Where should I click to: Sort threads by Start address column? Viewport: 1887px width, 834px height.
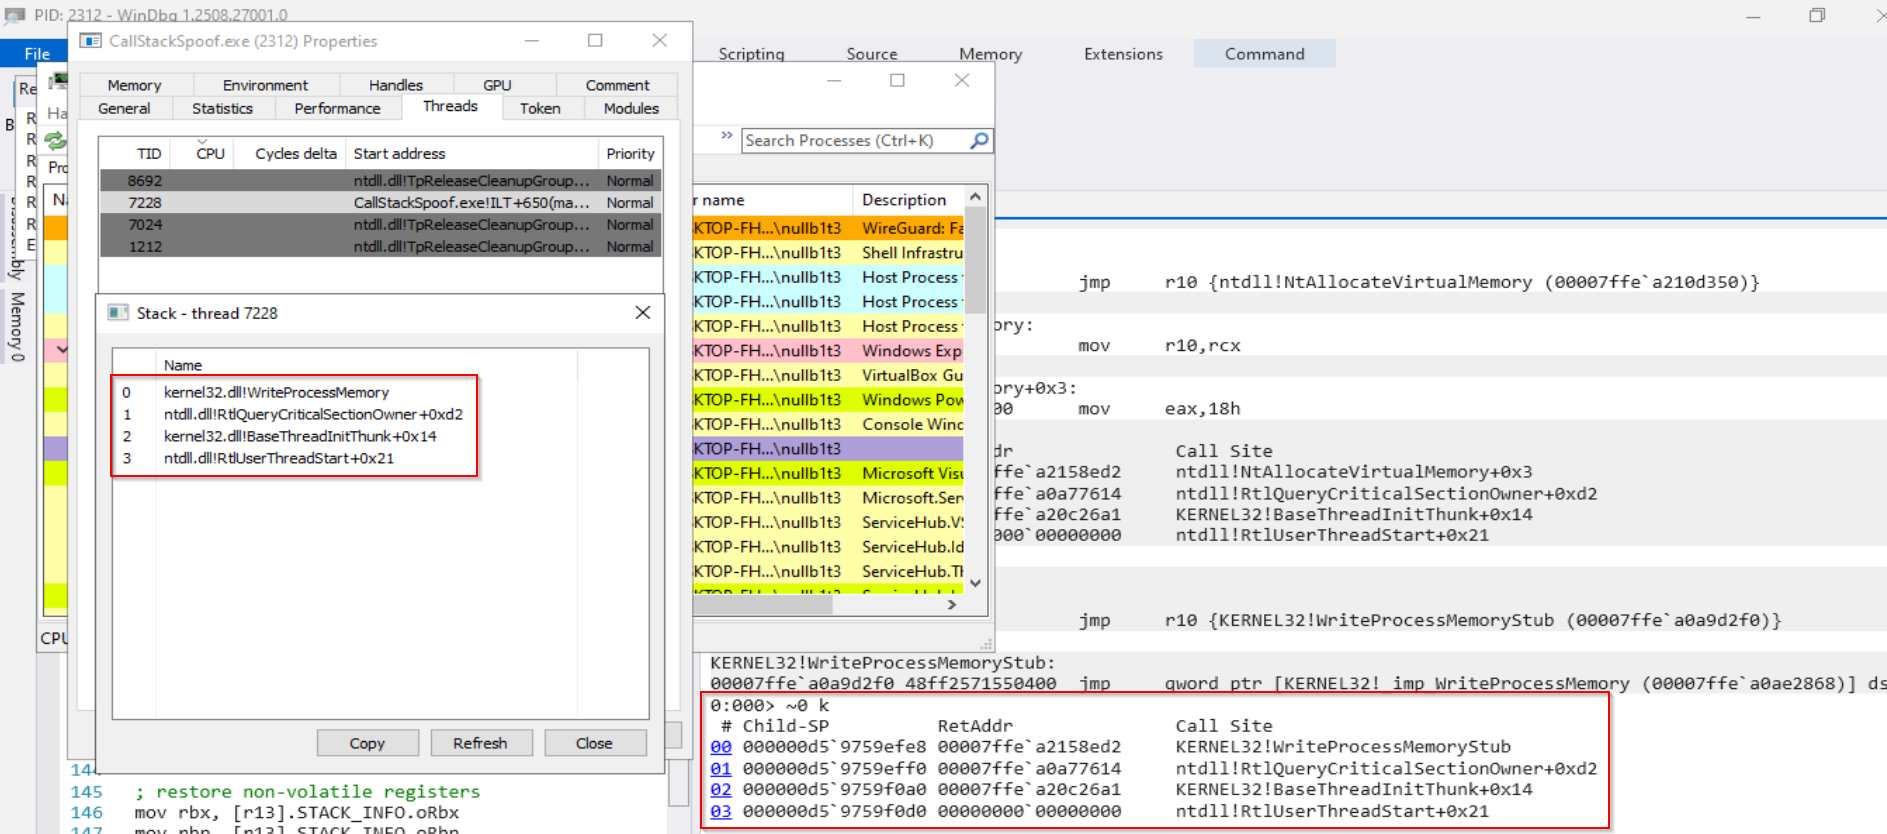[x=472, y=153]
